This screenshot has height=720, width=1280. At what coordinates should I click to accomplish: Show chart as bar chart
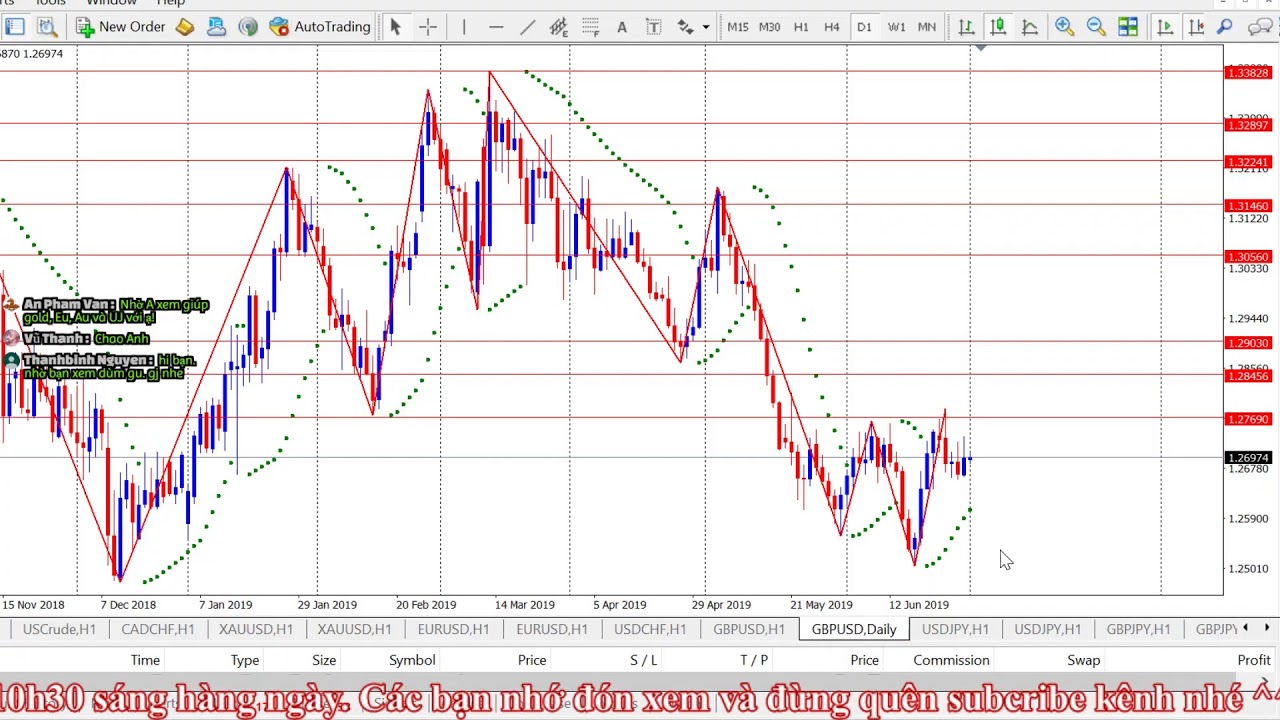click(x=966, y=27)
